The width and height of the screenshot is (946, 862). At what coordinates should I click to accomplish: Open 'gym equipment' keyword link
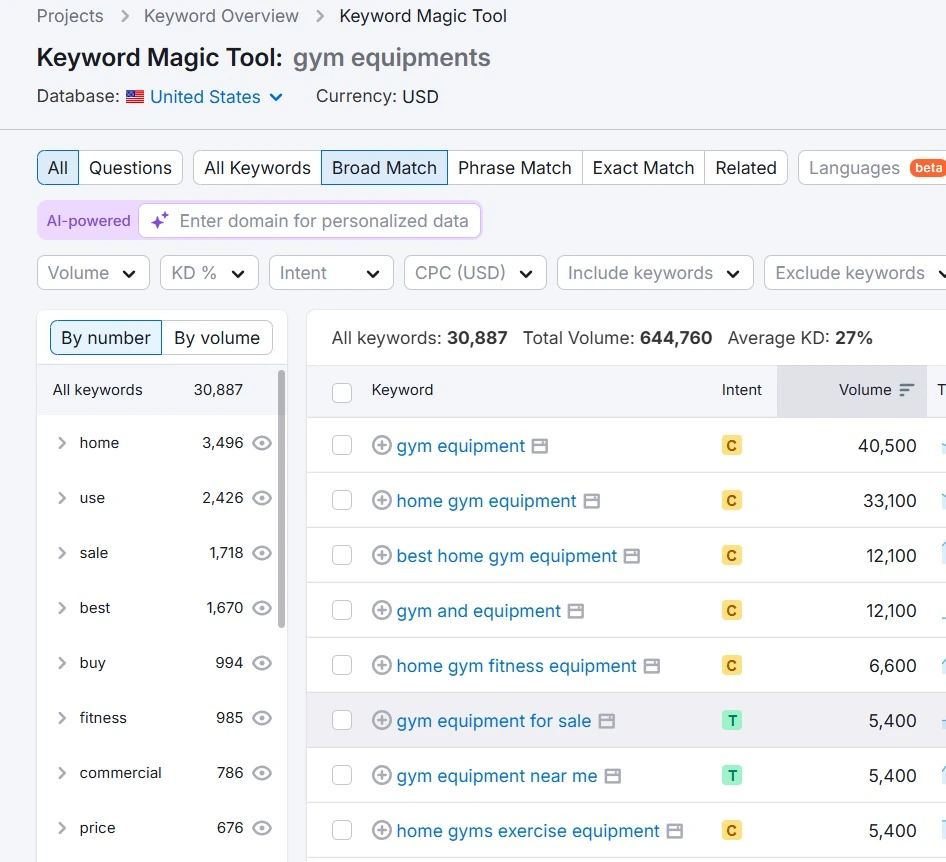pyautogui.click(x=461, y=446)
